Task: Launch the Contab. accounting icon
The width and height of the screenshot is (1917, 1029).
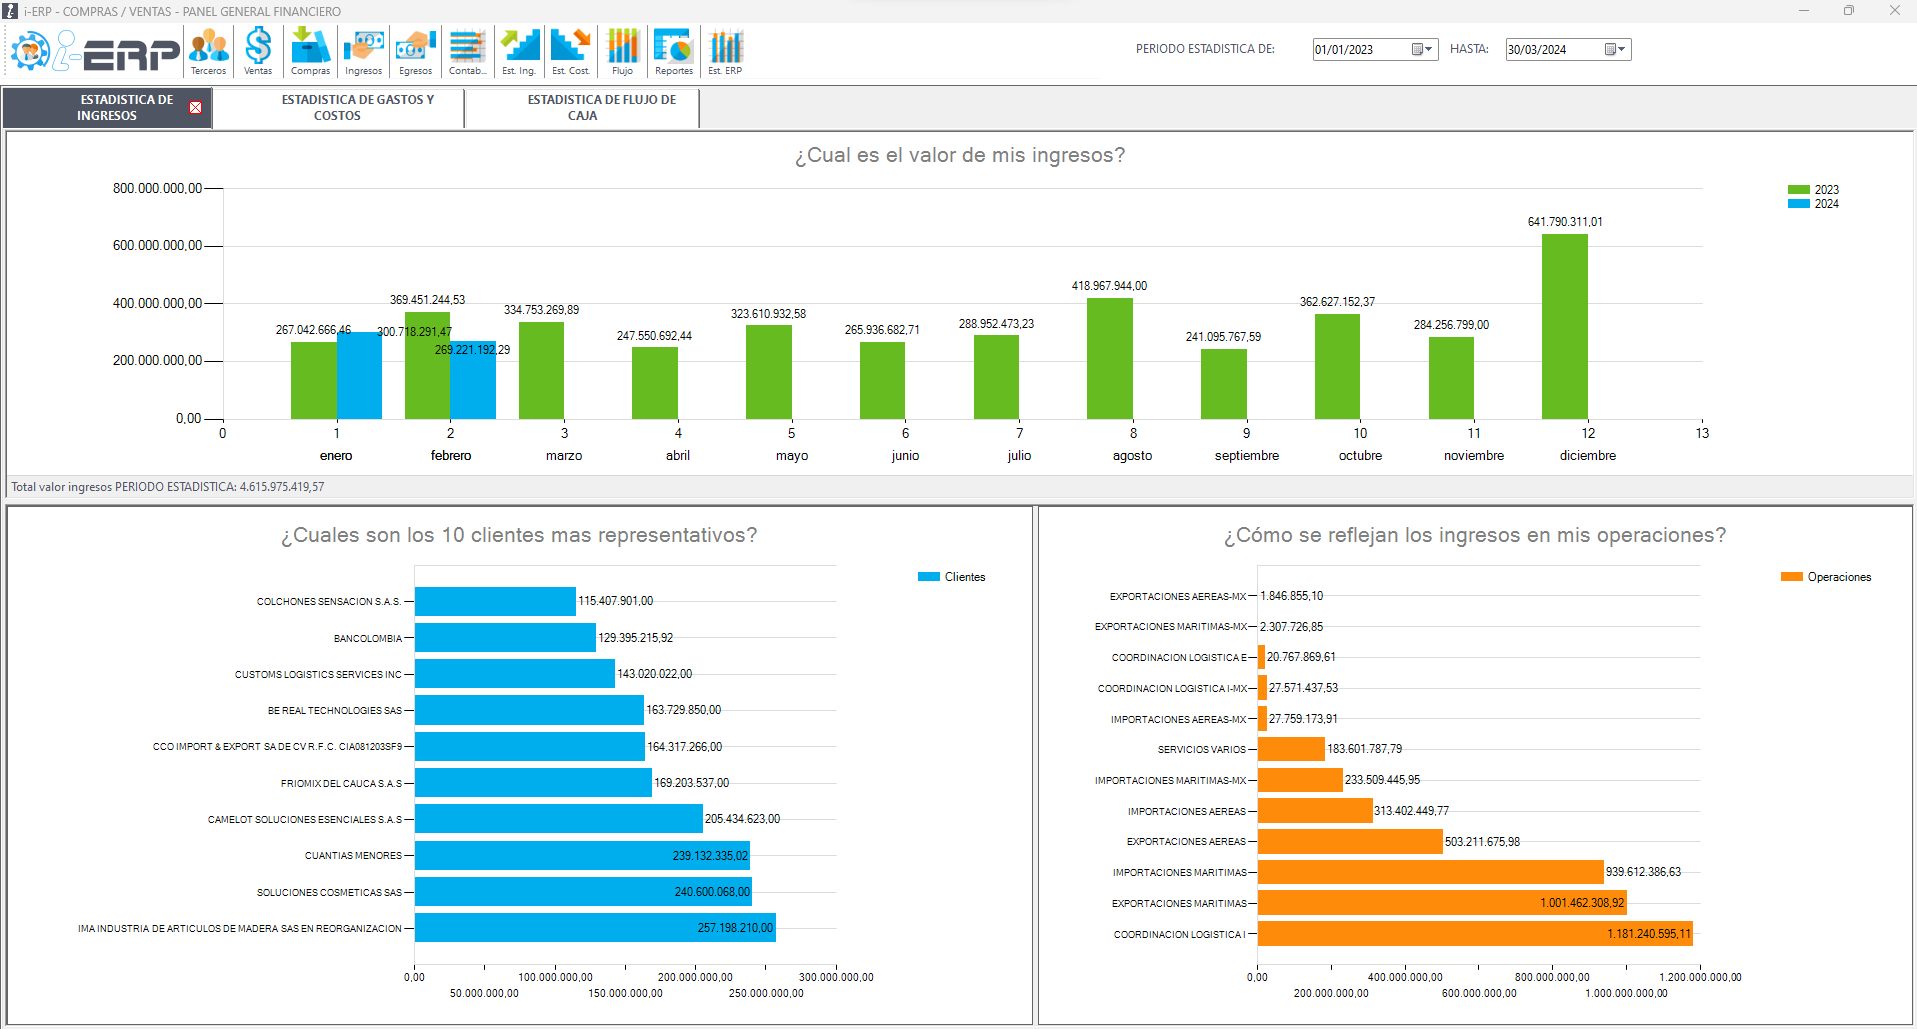Action: click(x=467, y=51)
